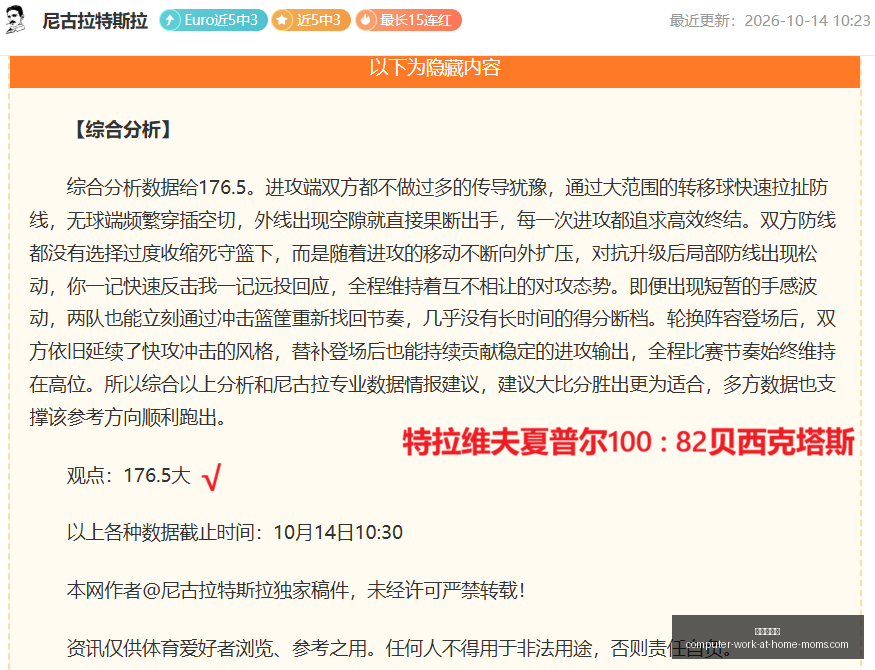The image size is (875, 670).
Task: Click the red score 特拉维夫夏普尔100：82贝西克塔斯
Action: (x=628, y=442)
